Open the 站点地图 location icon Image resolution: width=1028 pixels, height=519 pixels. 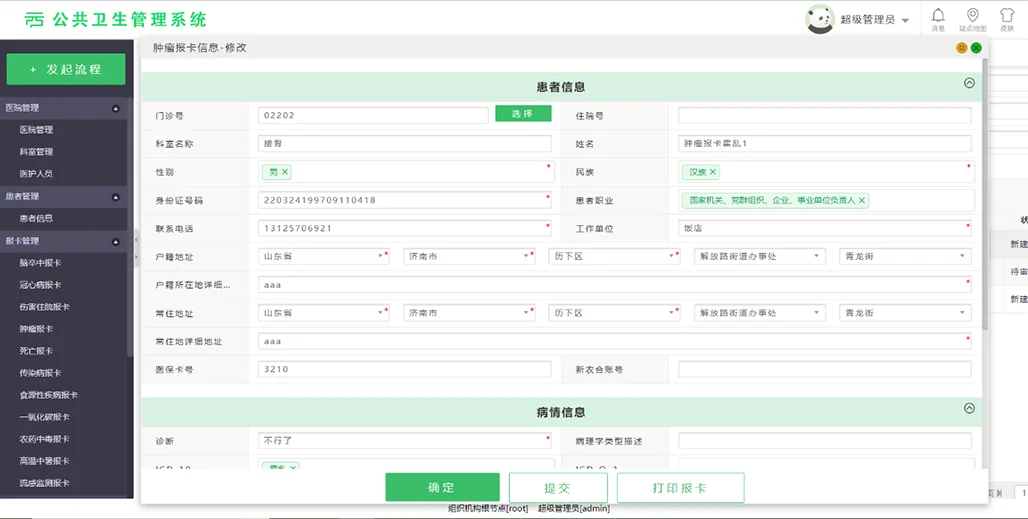[x=973, y=19]
